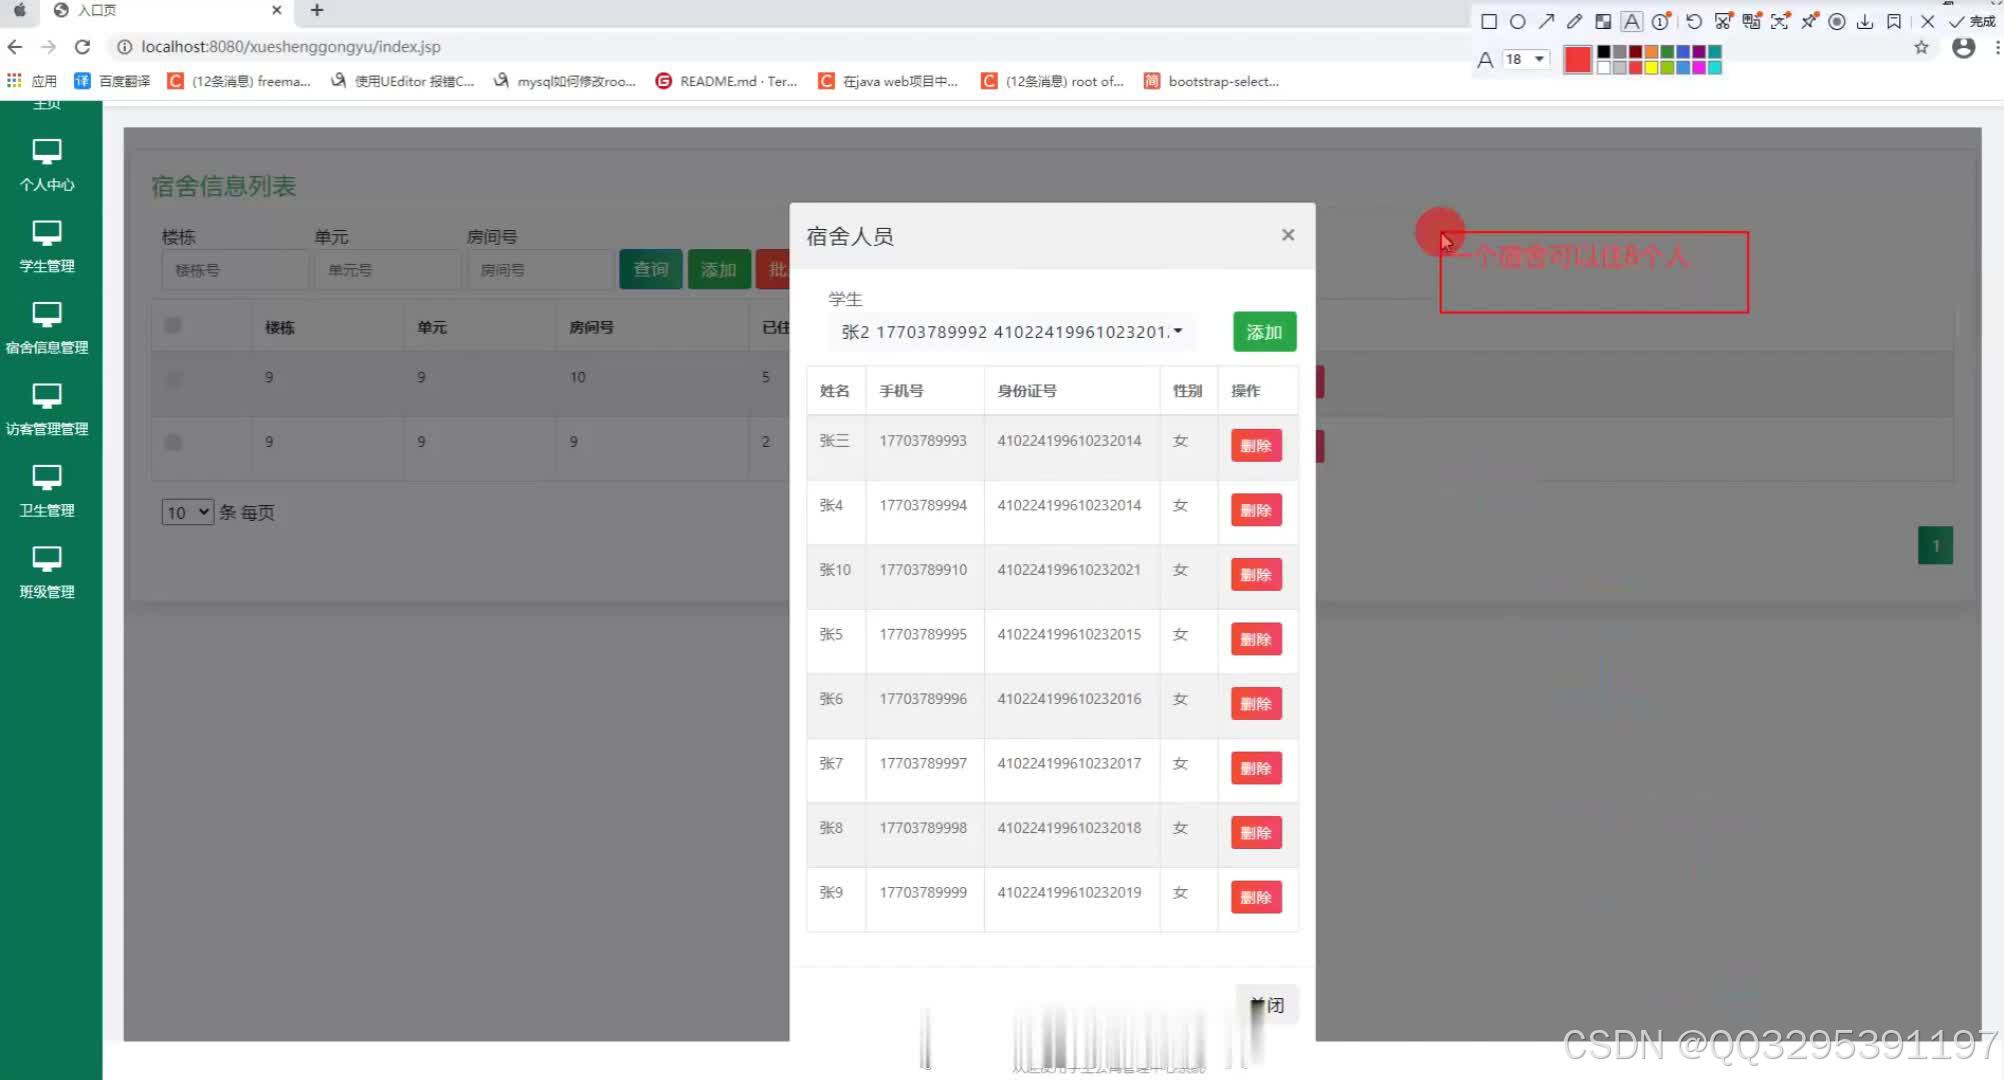This screenshot has width=2004, height=1080.
Task: Undo the last screenshot annotation
Action: click(1693, 21)
